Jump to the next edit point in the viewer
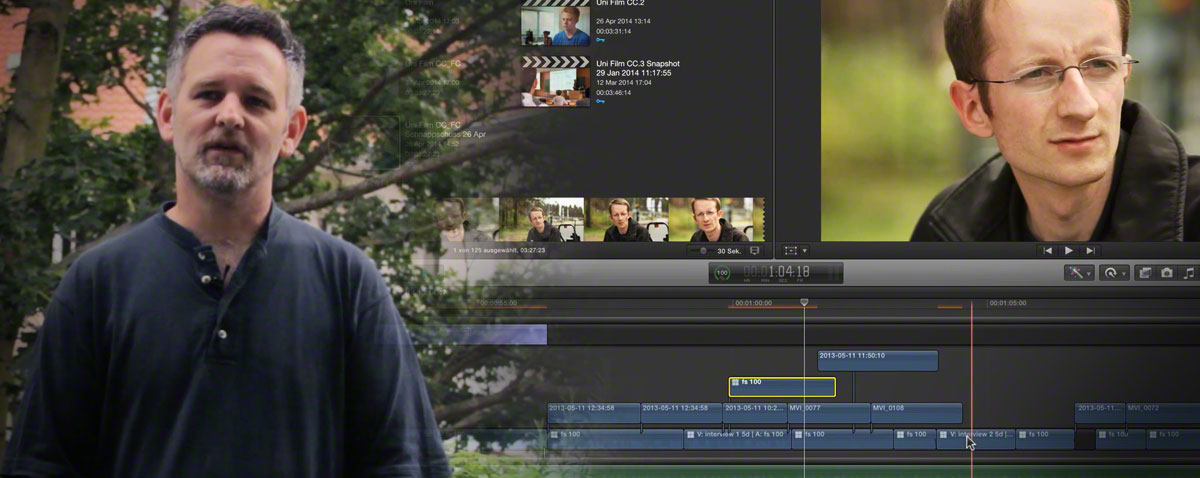1200x478 pixels. (1090, 251)
